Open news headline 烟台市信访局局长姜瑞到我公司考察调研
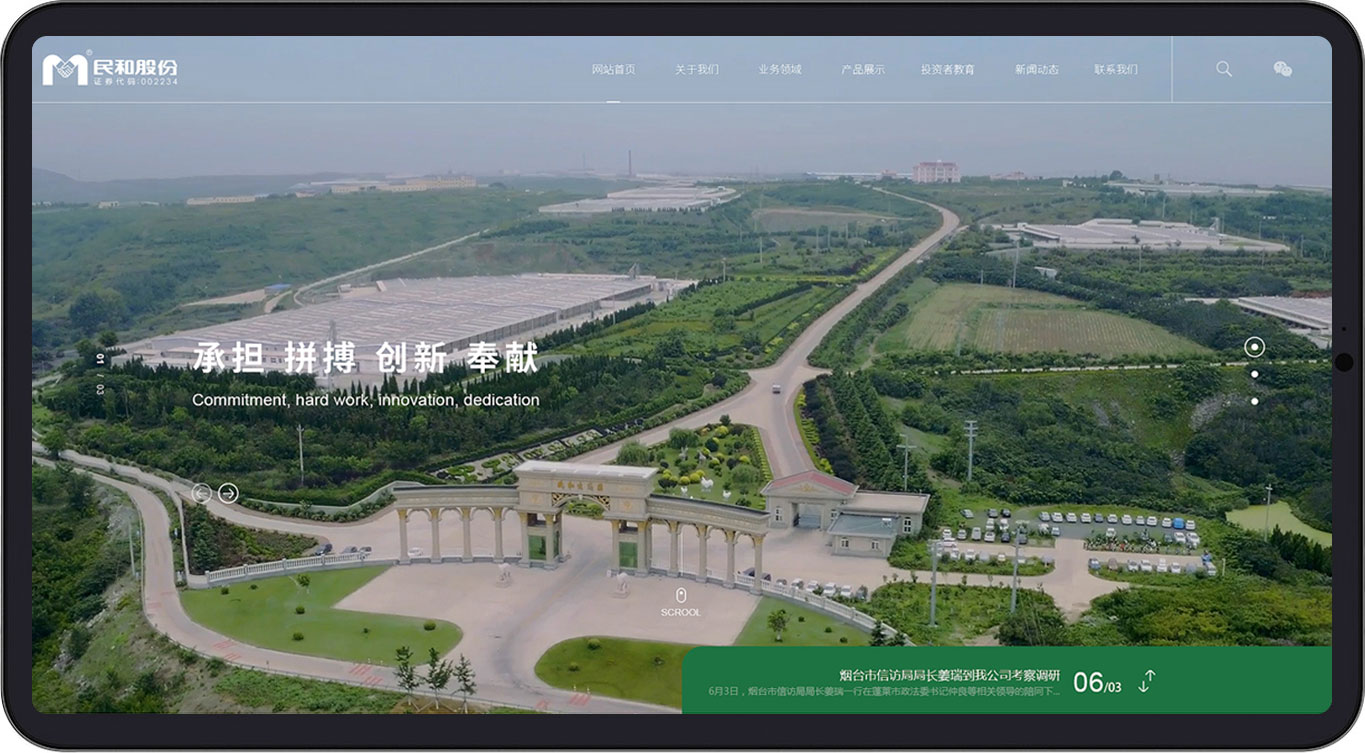Screen dimensions: 1365x753 (949, 675)
